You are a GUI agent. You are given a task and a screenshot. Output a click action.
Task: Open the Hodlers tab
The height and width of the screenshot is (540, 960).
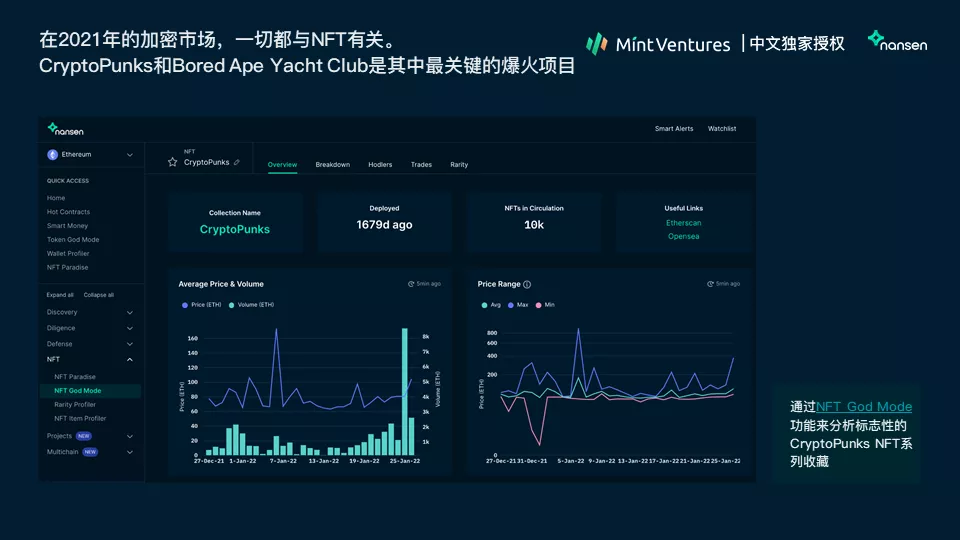[380, 165]
